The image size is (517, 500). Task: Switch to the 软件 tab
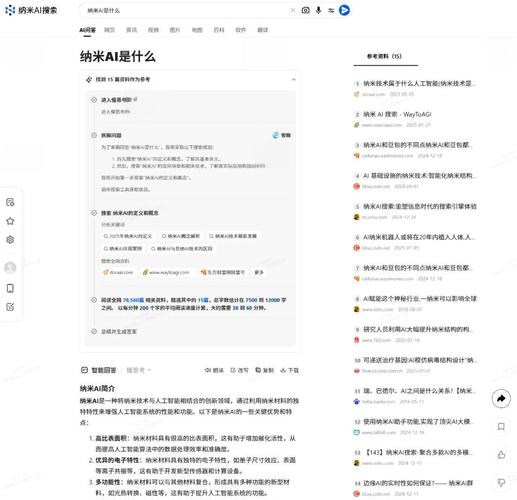click(x=241, y=30)
